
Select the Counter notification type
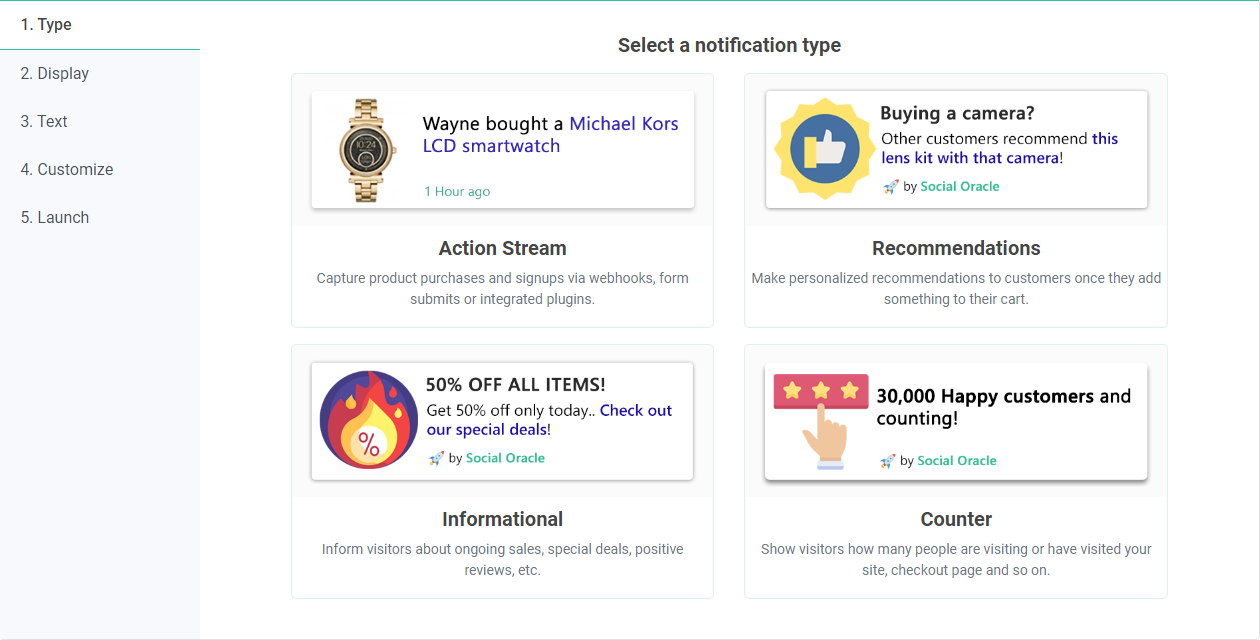pyautogui.click(x=956, y=520)
